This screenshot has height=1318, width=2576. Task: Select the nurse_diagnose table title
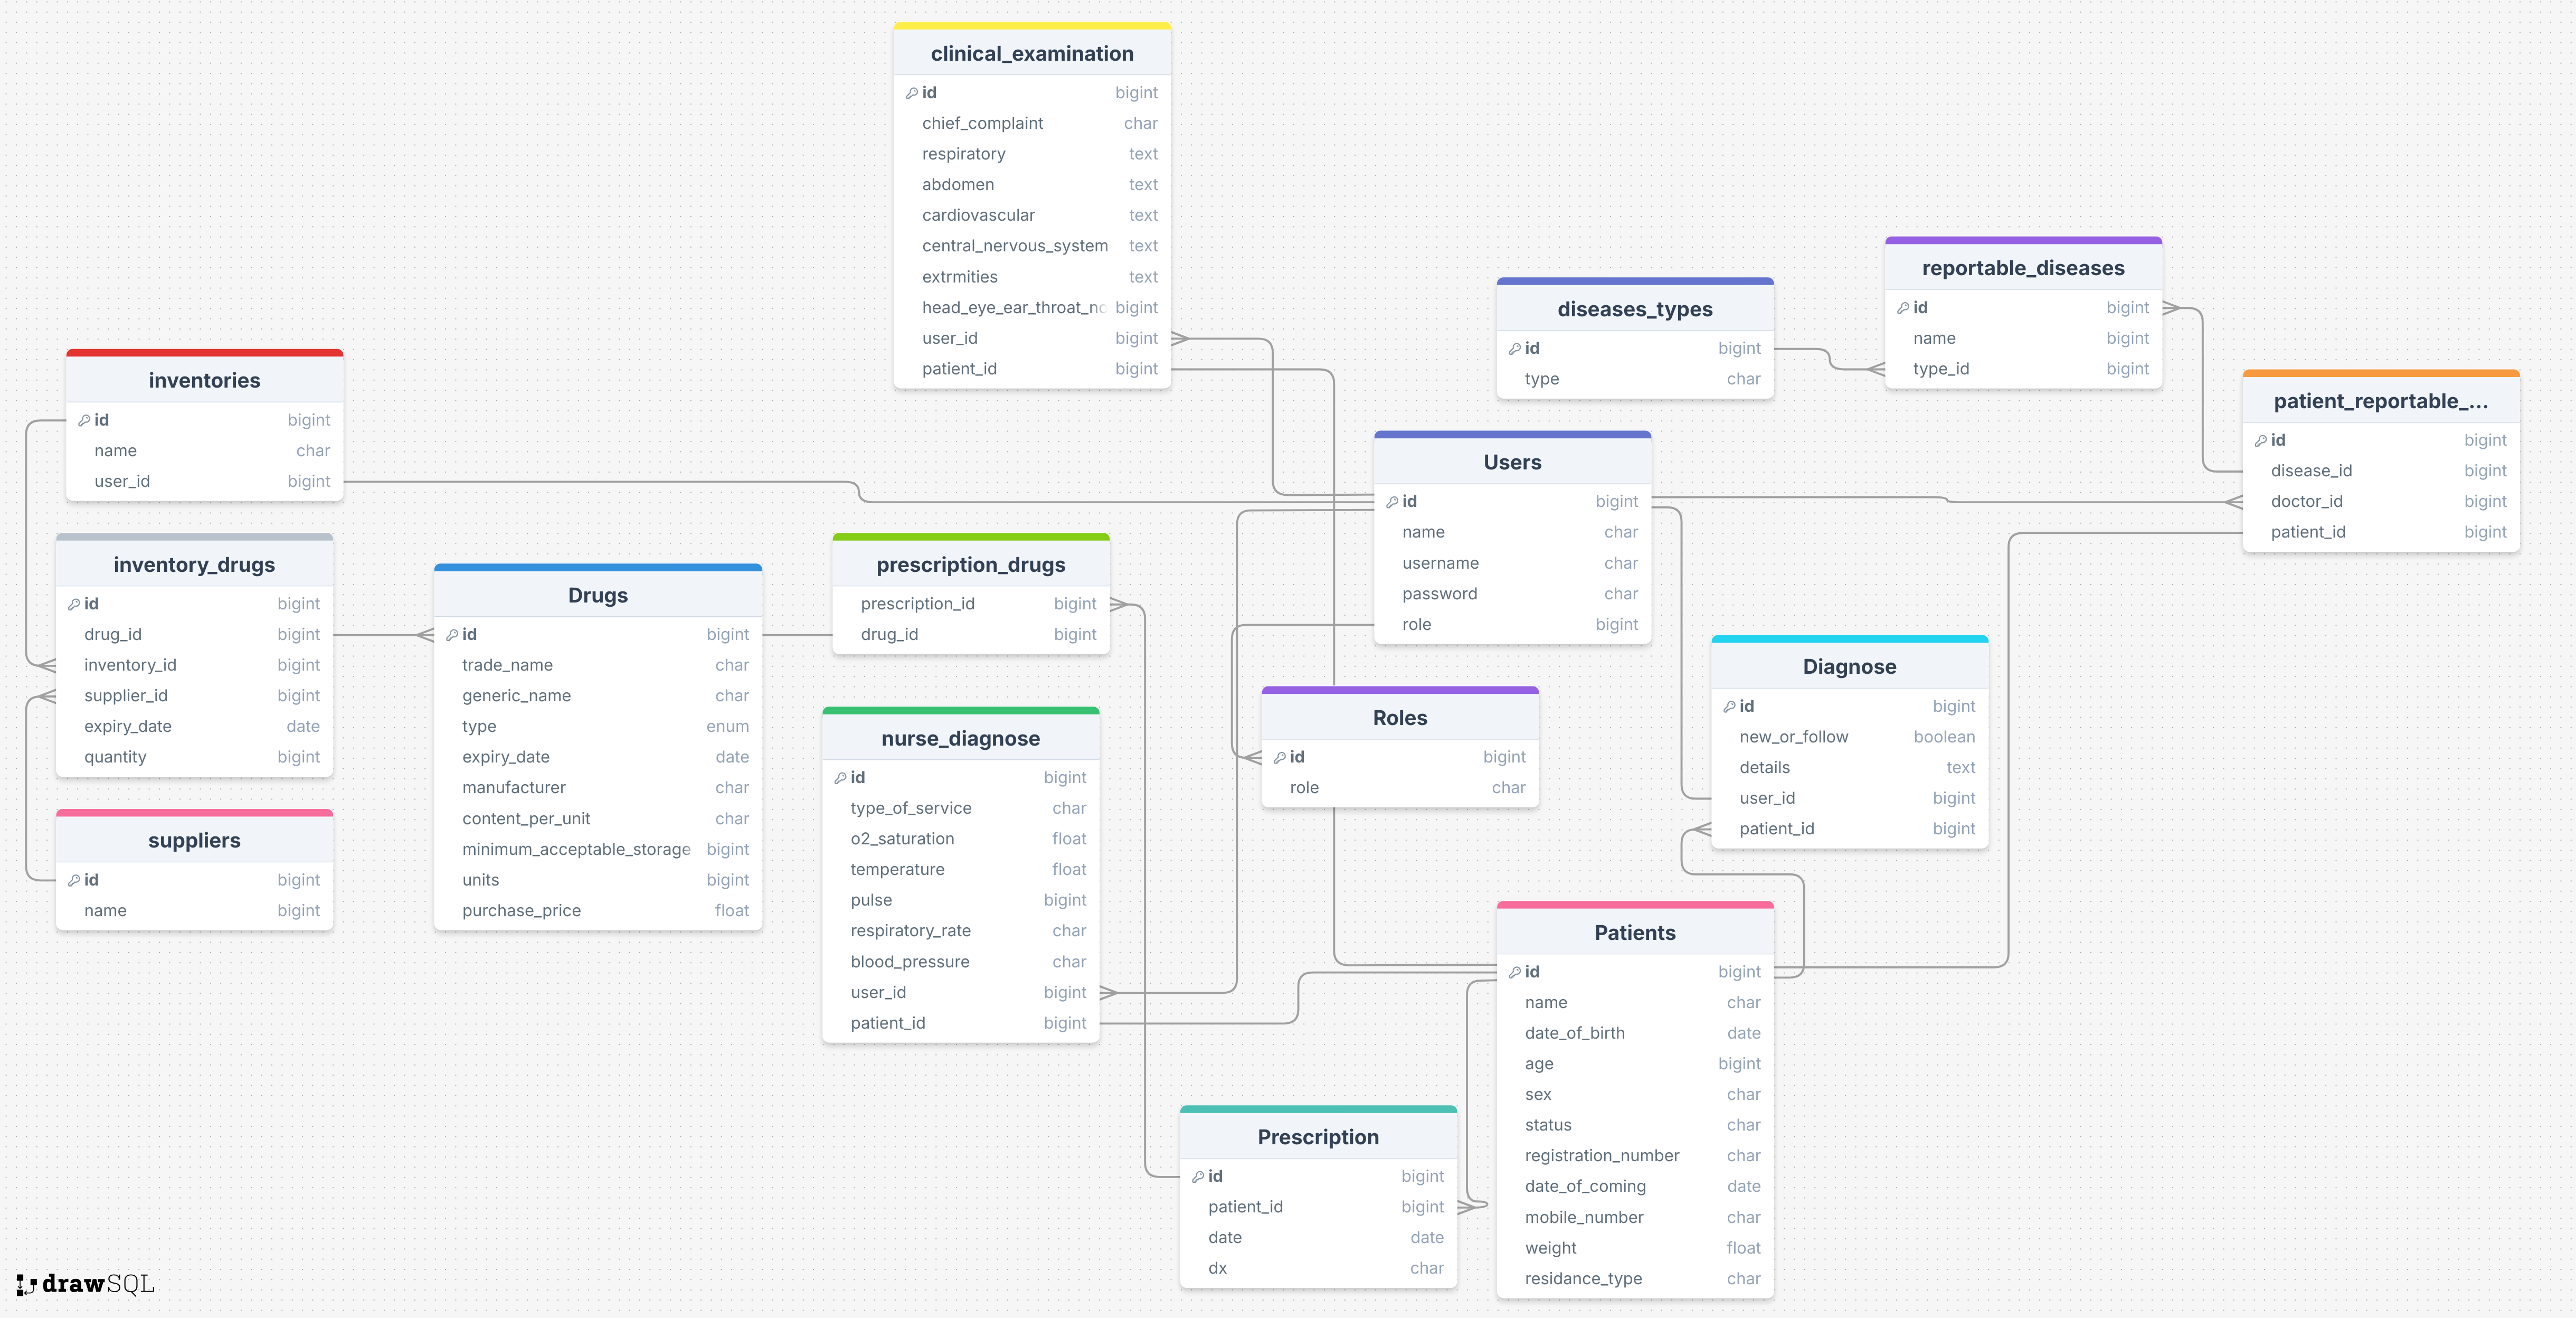coord(960,739)
